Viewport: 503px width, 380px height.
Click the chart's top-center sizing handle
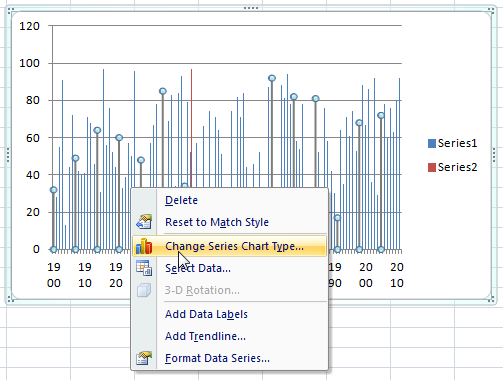(251, 8)
